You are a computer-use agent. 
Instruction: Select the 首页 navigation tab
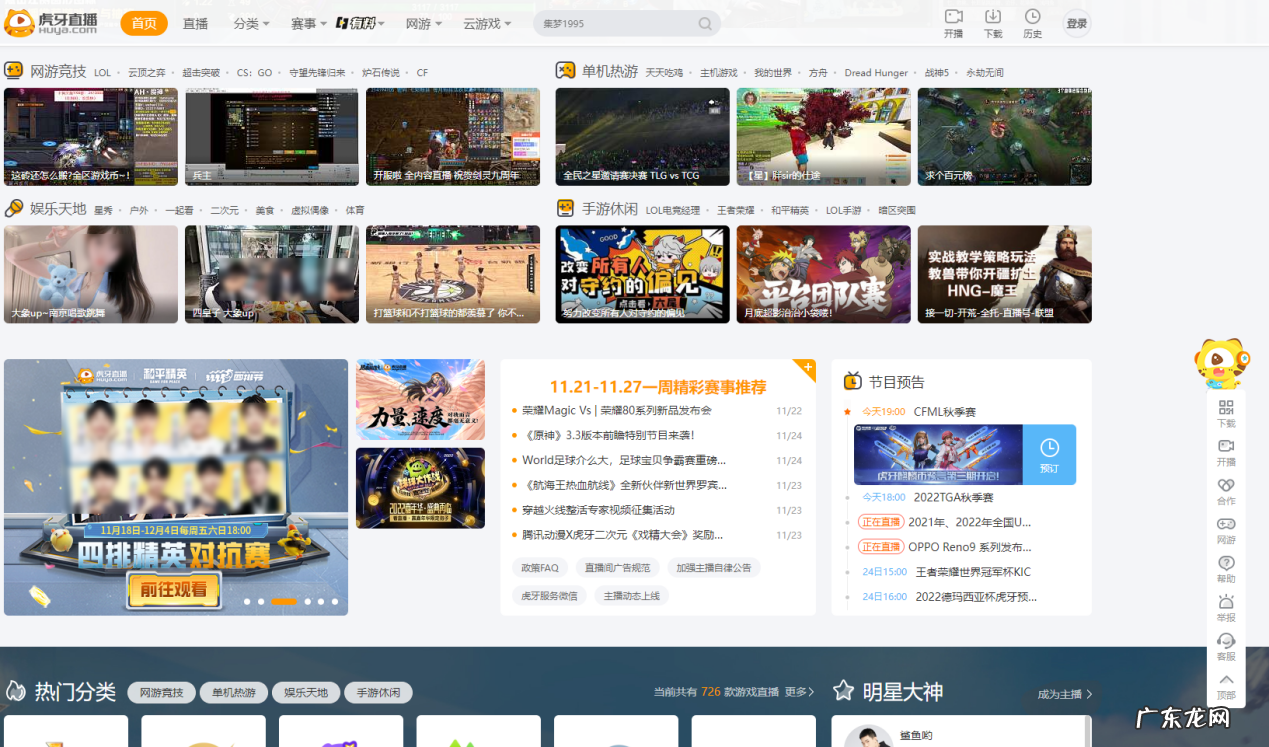click(144, 23)
